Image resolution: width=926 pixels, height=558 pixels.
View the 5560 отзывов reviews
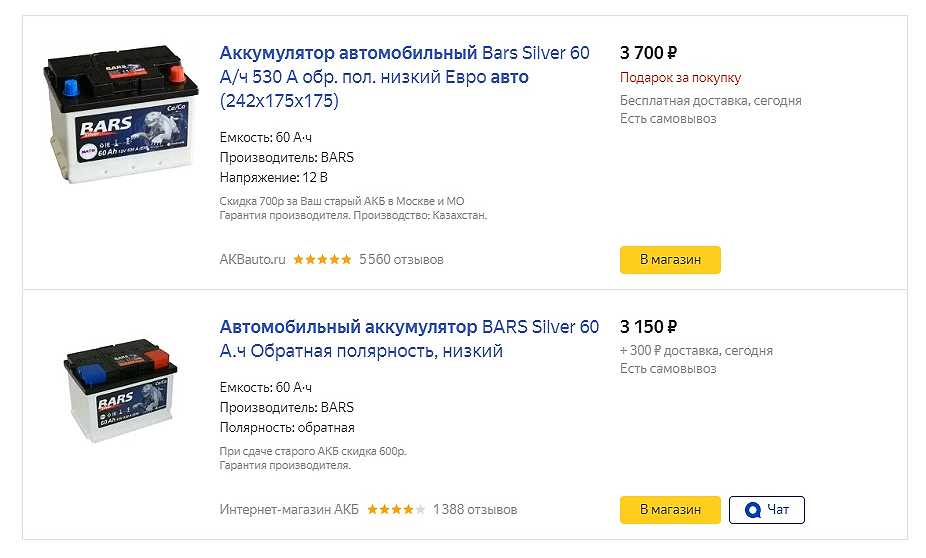coord(401,260)
